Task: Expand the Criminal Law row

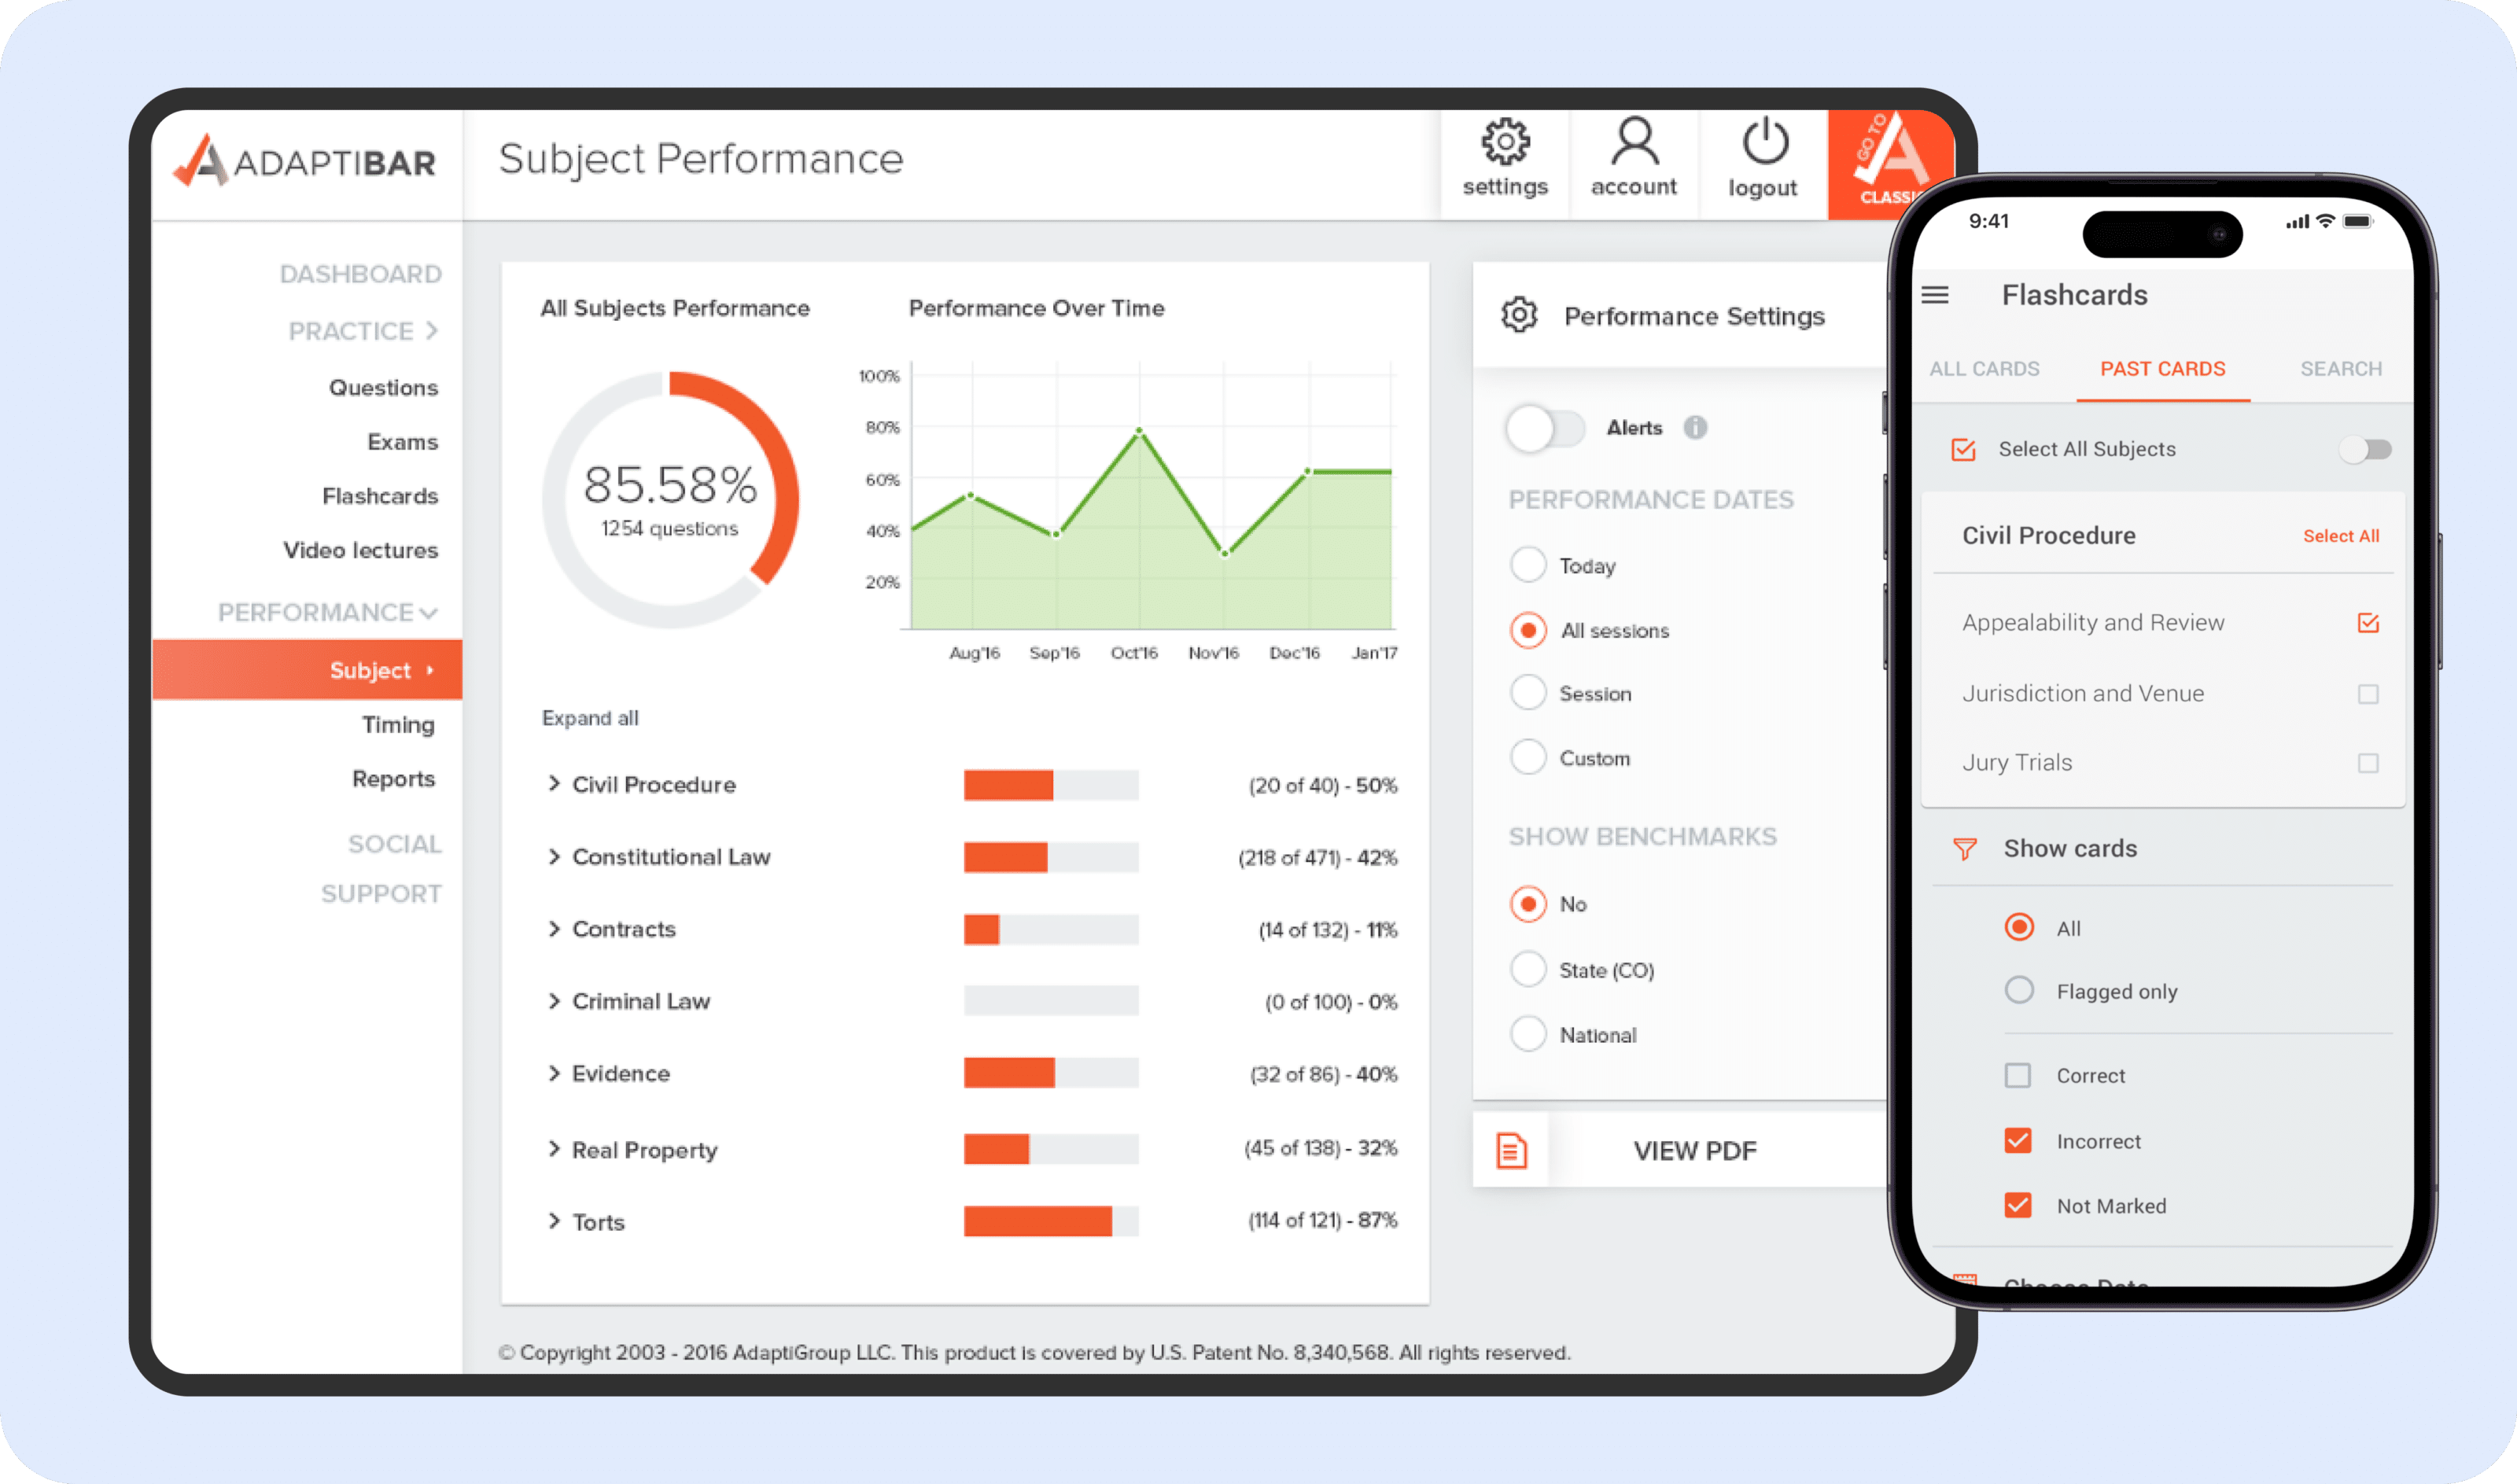Action: (x=553, y=1001)
